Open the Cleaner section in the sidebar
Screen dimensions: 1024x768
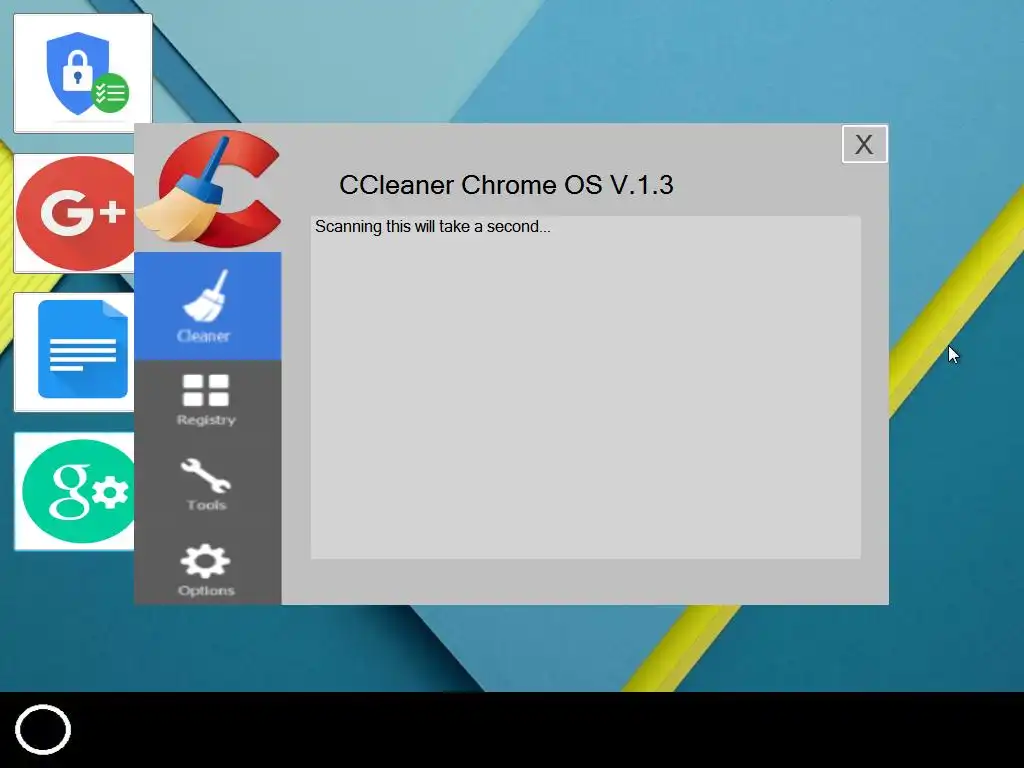click(x=208, y=306)
